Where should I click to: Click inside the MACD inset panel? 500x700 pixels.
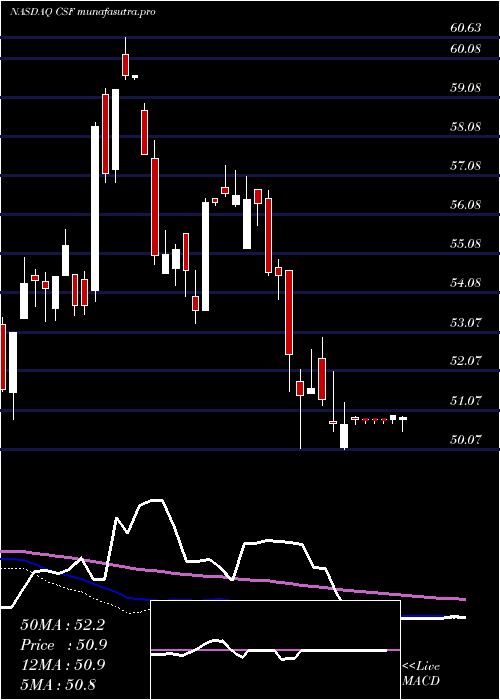tap(275, 650)
